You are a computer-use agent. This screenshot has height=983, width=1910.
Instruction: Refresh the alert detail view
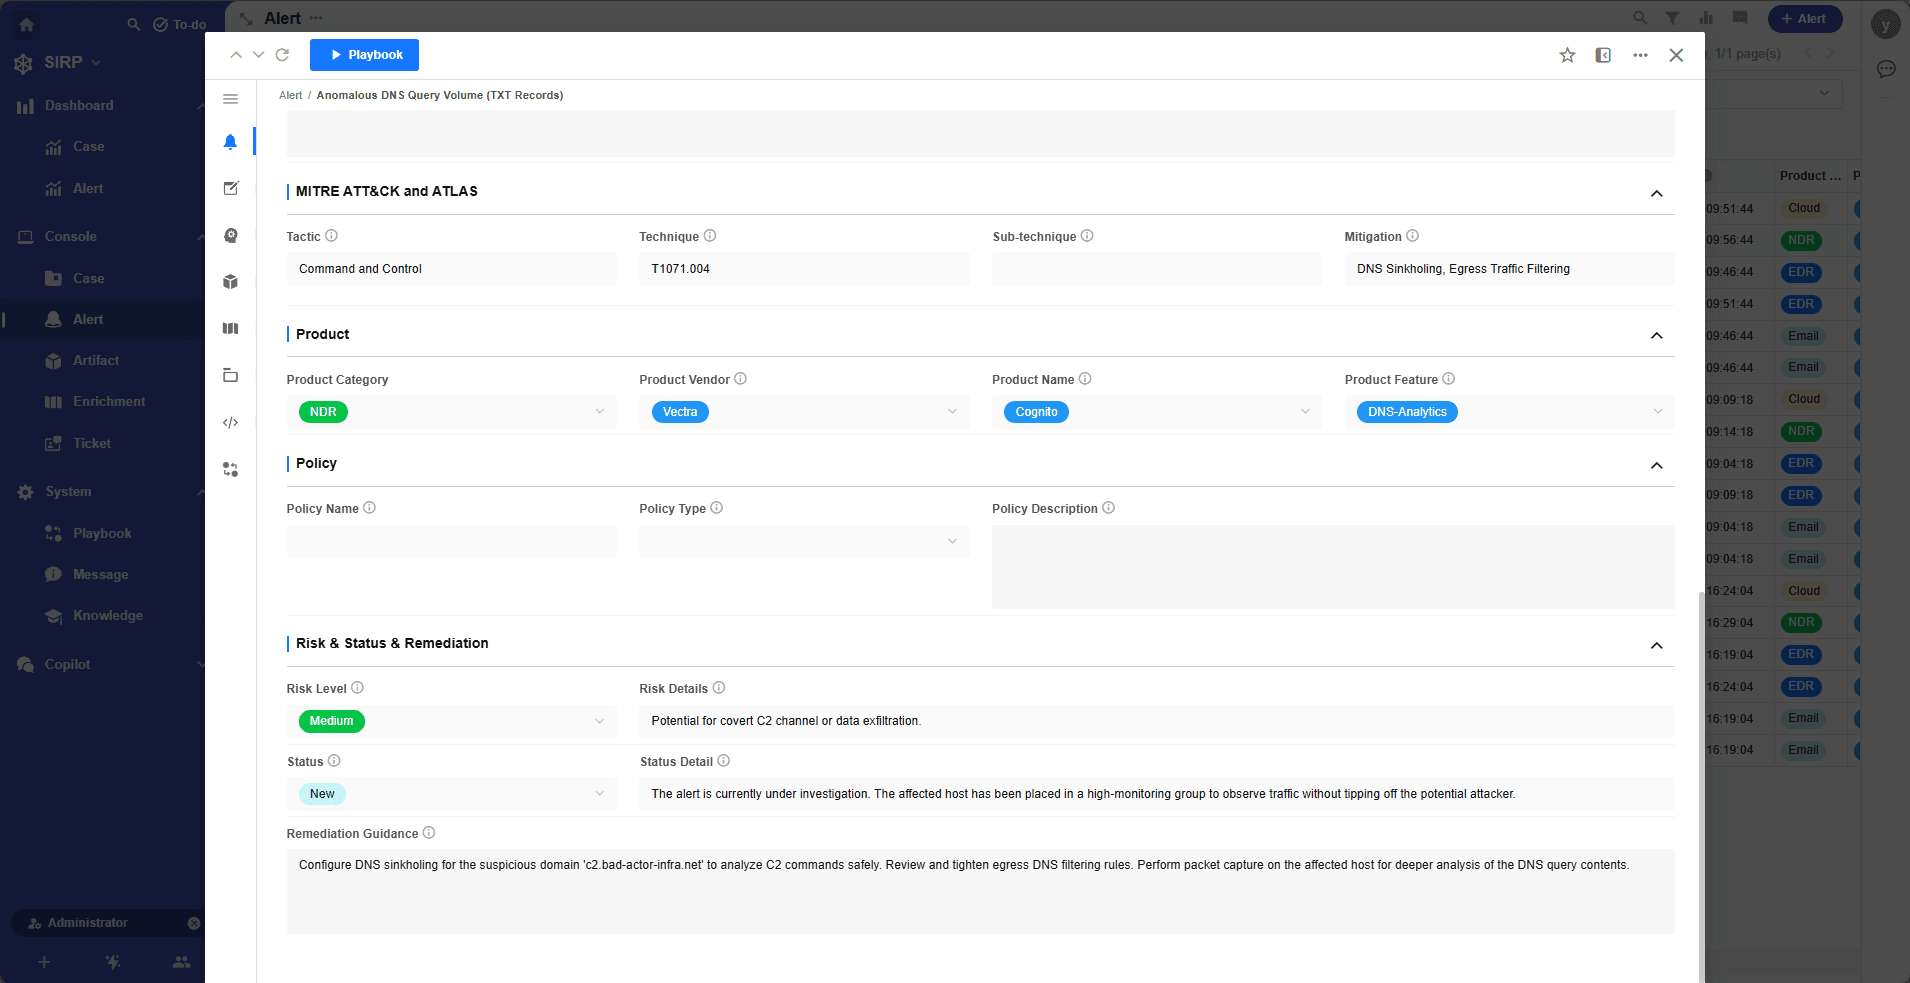coord(282,55)
